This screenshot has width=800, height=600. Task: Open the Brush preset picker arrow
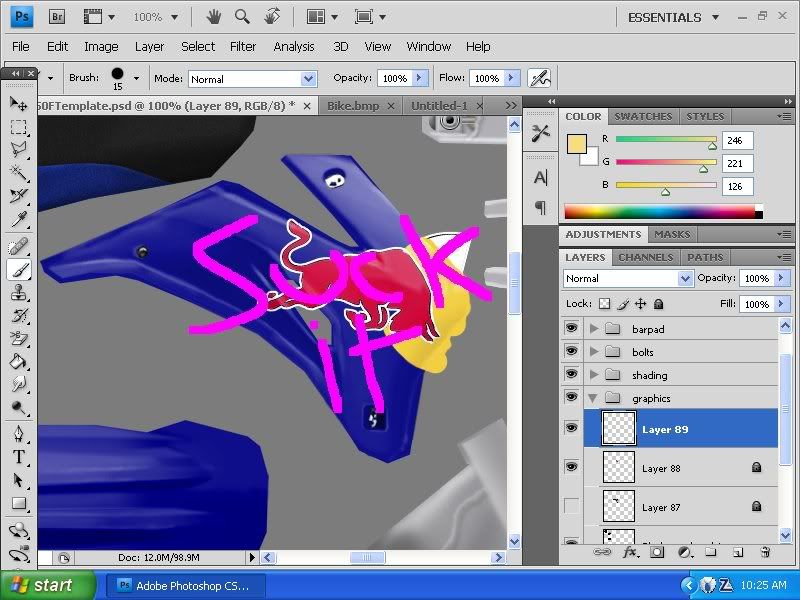pyautogui.click(x=136, y=78)
